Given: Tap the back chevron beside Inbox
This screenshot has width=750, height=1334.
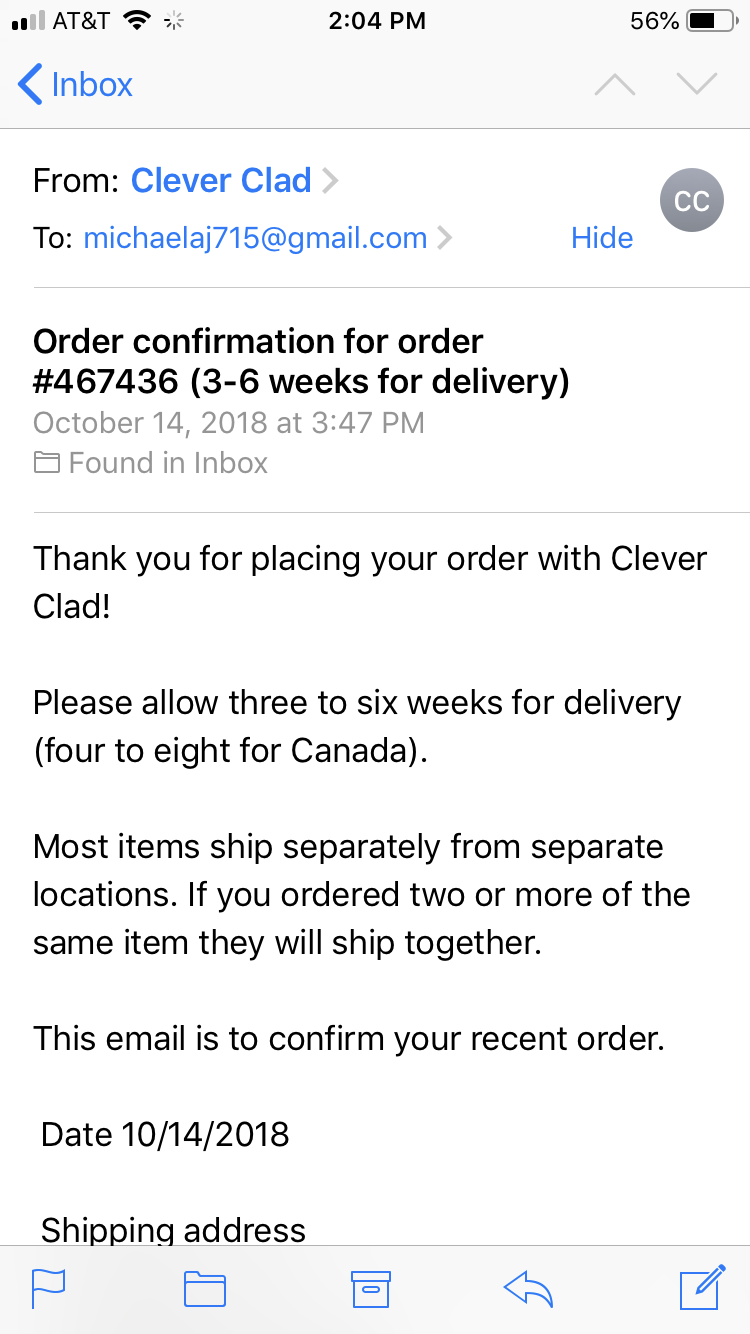Looking at the screenshot, I should click(x=30, y=85).
